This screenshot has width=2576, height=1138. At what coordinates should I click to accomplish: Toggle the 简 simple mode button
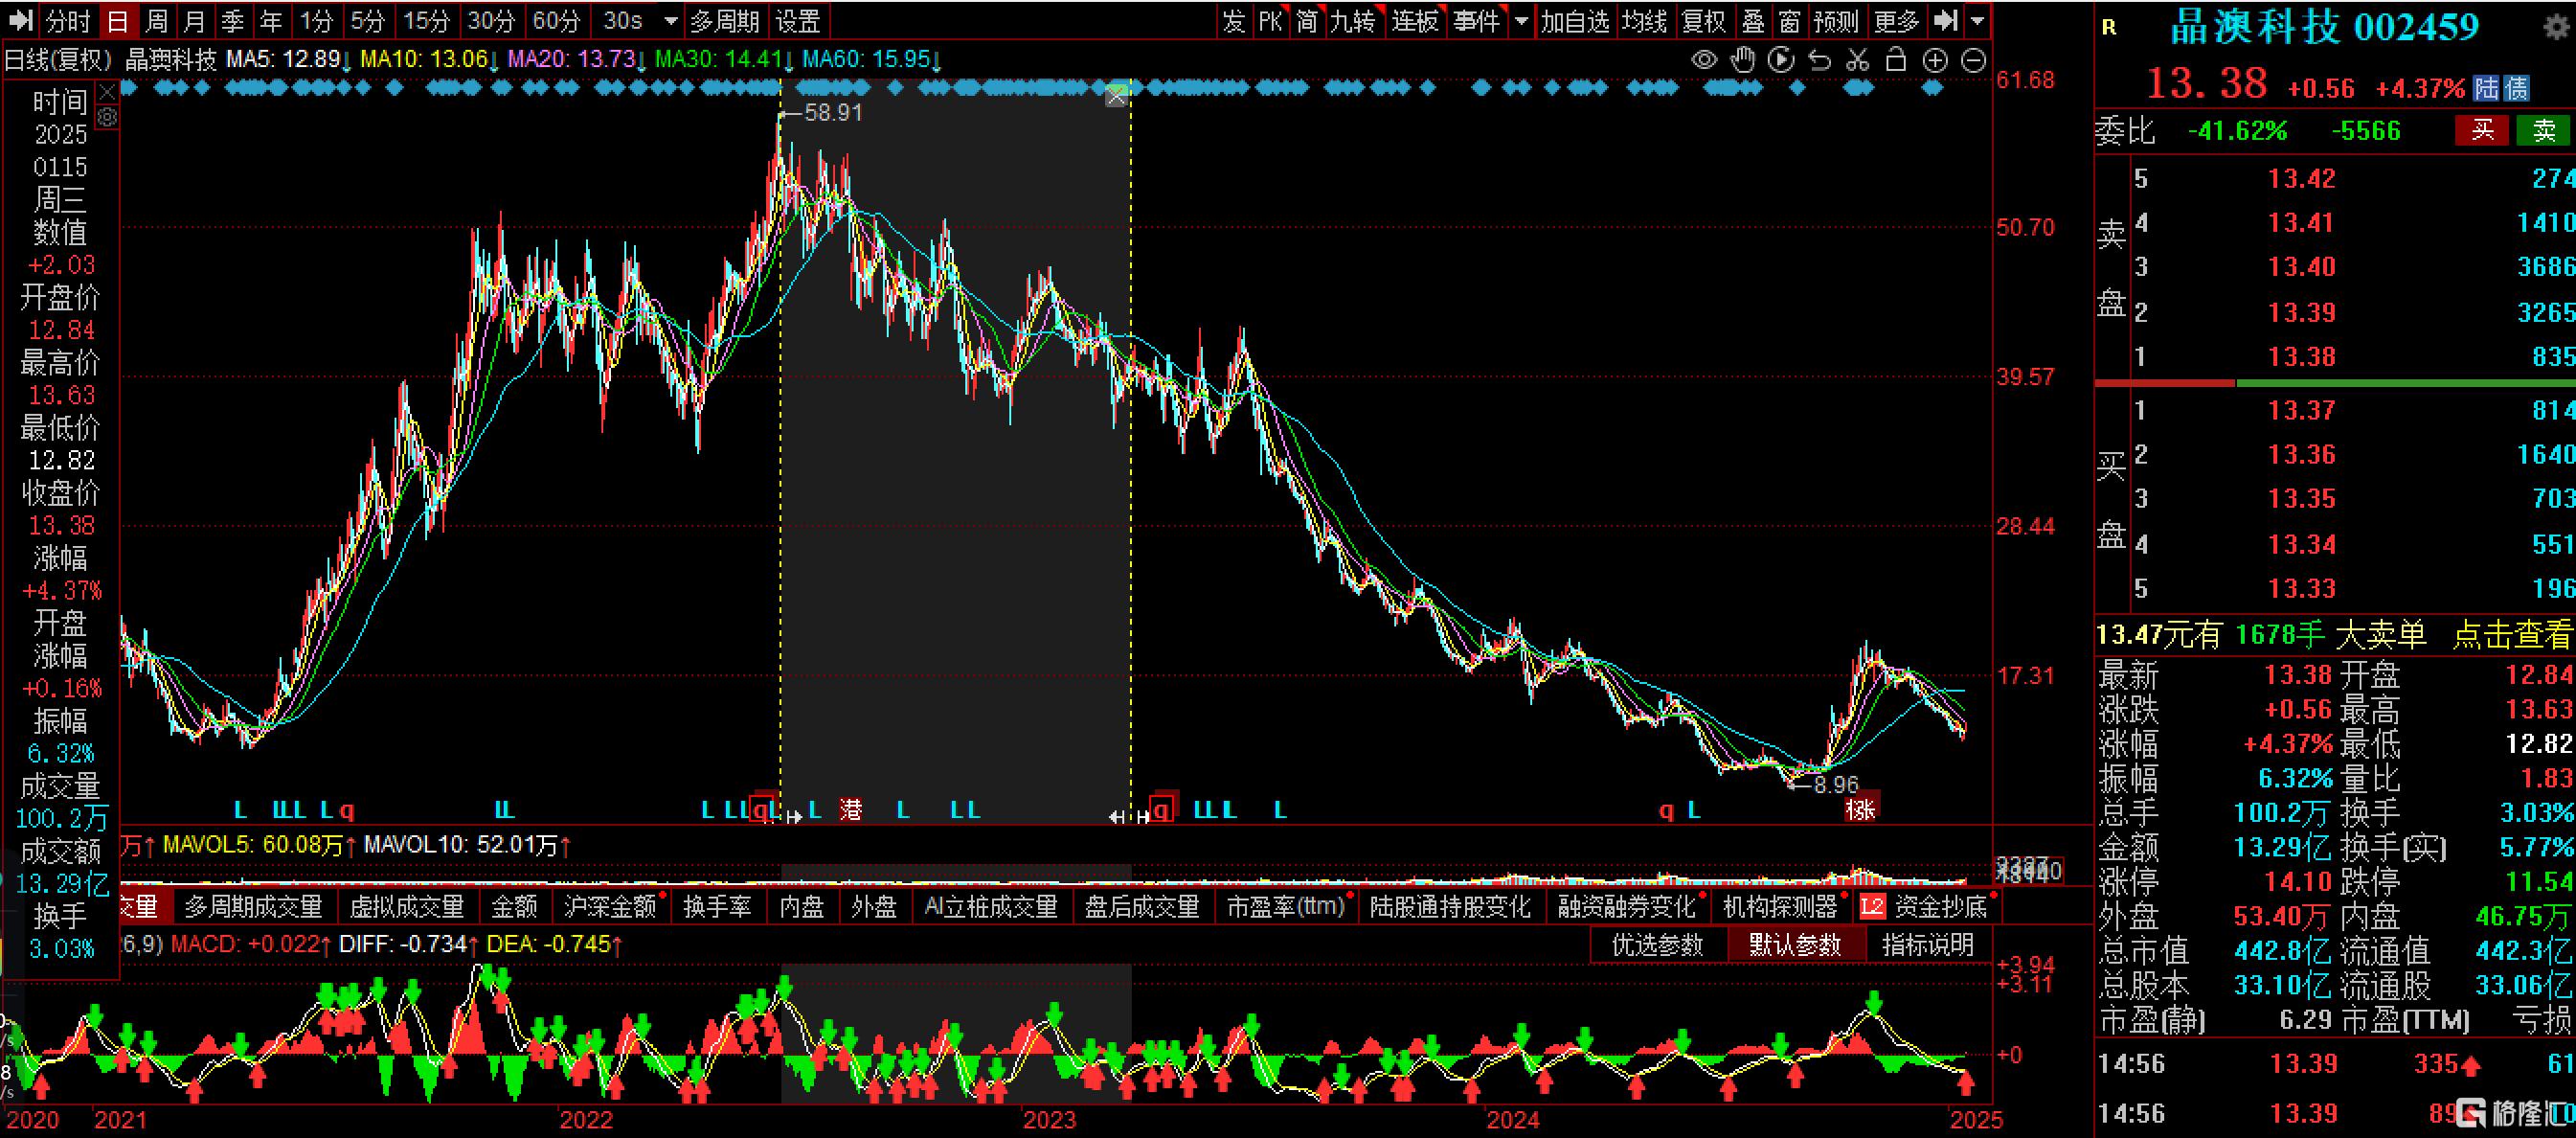(1306, 21)
